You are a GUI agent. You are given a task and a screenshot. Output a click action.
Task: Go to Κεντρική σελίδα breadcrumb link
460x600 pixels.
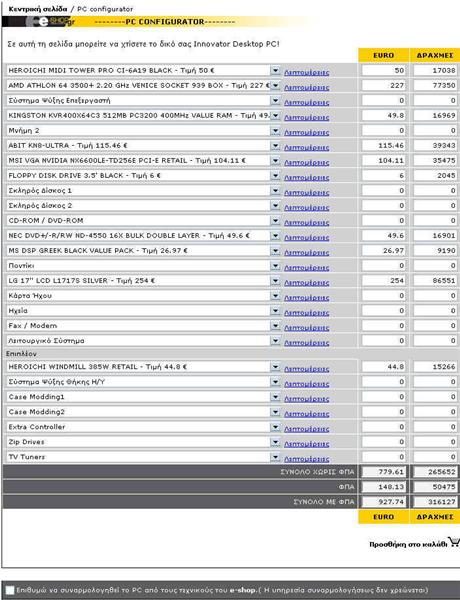pos(38,9)
